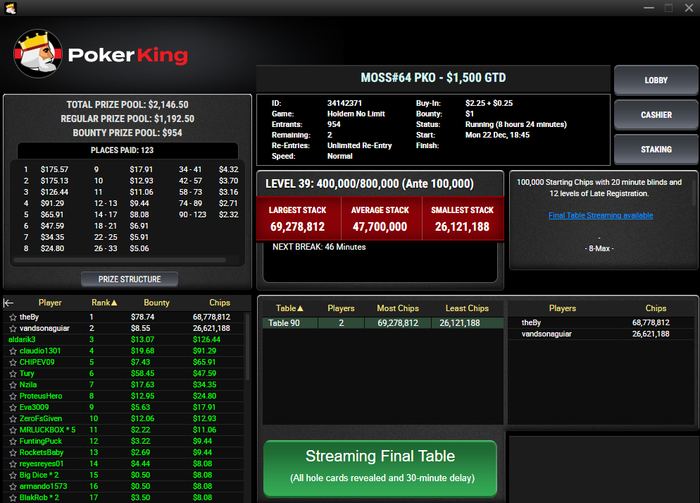Toggle favorite star next to Tury
This screenshot has height=503, width=700.
point(13,374)
